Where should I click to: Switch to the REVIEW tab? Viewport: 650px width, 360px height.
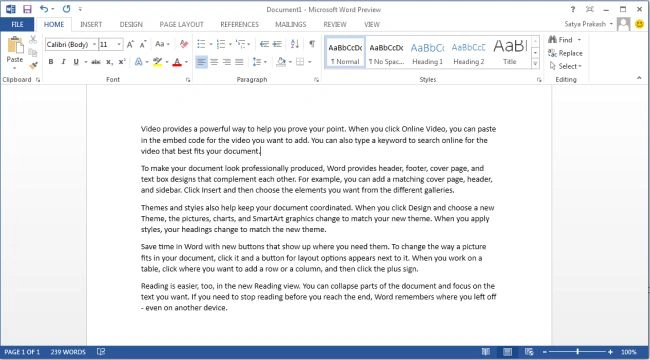335,24
